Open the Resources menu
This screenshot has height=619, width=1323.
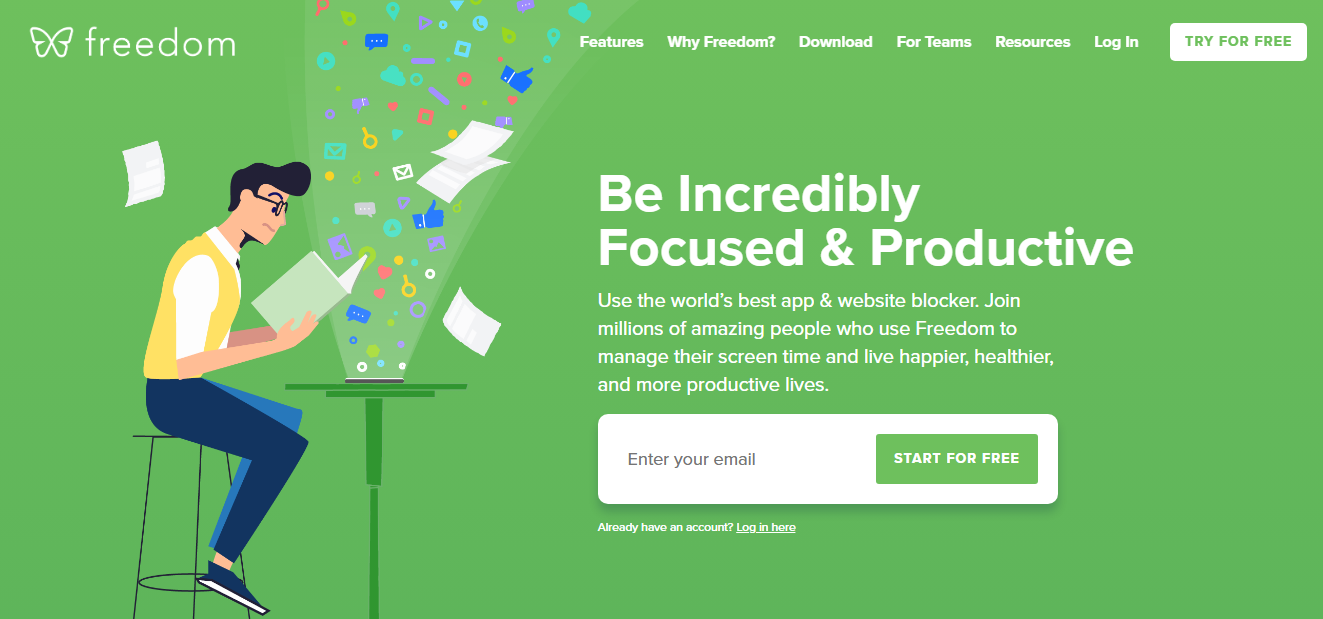point(1032,42)
